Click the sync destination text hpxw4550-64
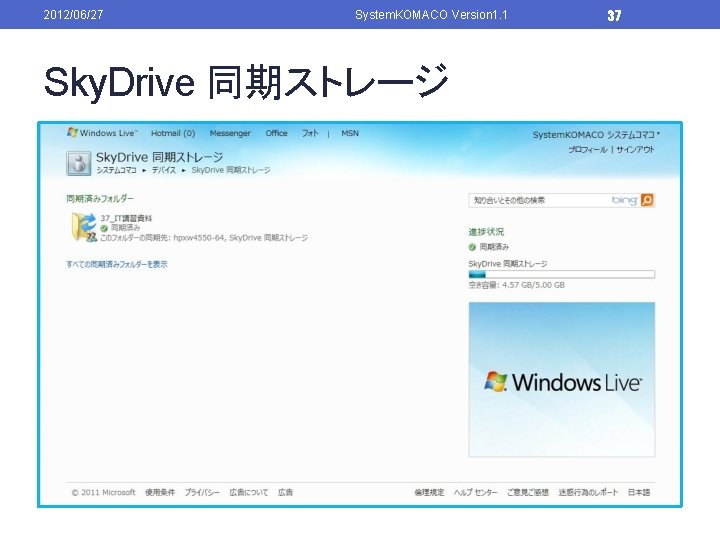 point(199,238)
